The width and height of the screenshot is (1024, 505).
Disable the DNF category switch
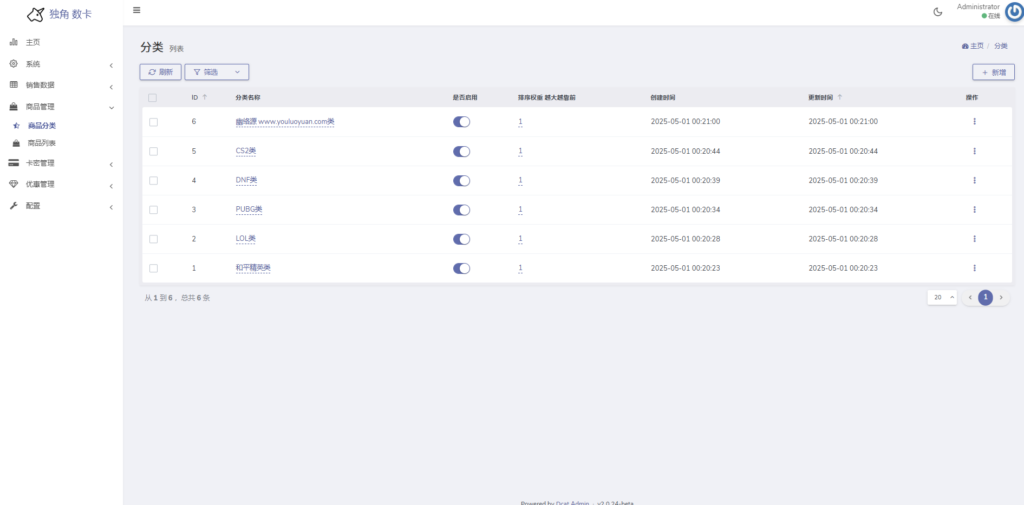[x=462, y=180]
